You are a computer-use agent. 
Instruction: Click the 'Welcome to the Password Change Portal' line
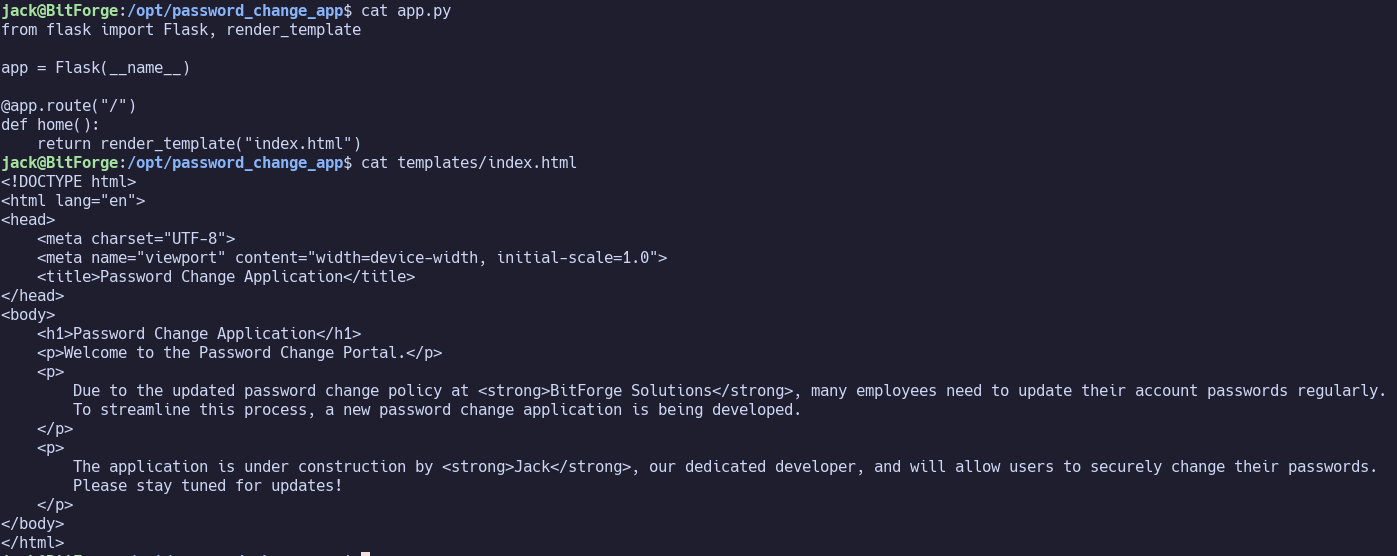240,353
